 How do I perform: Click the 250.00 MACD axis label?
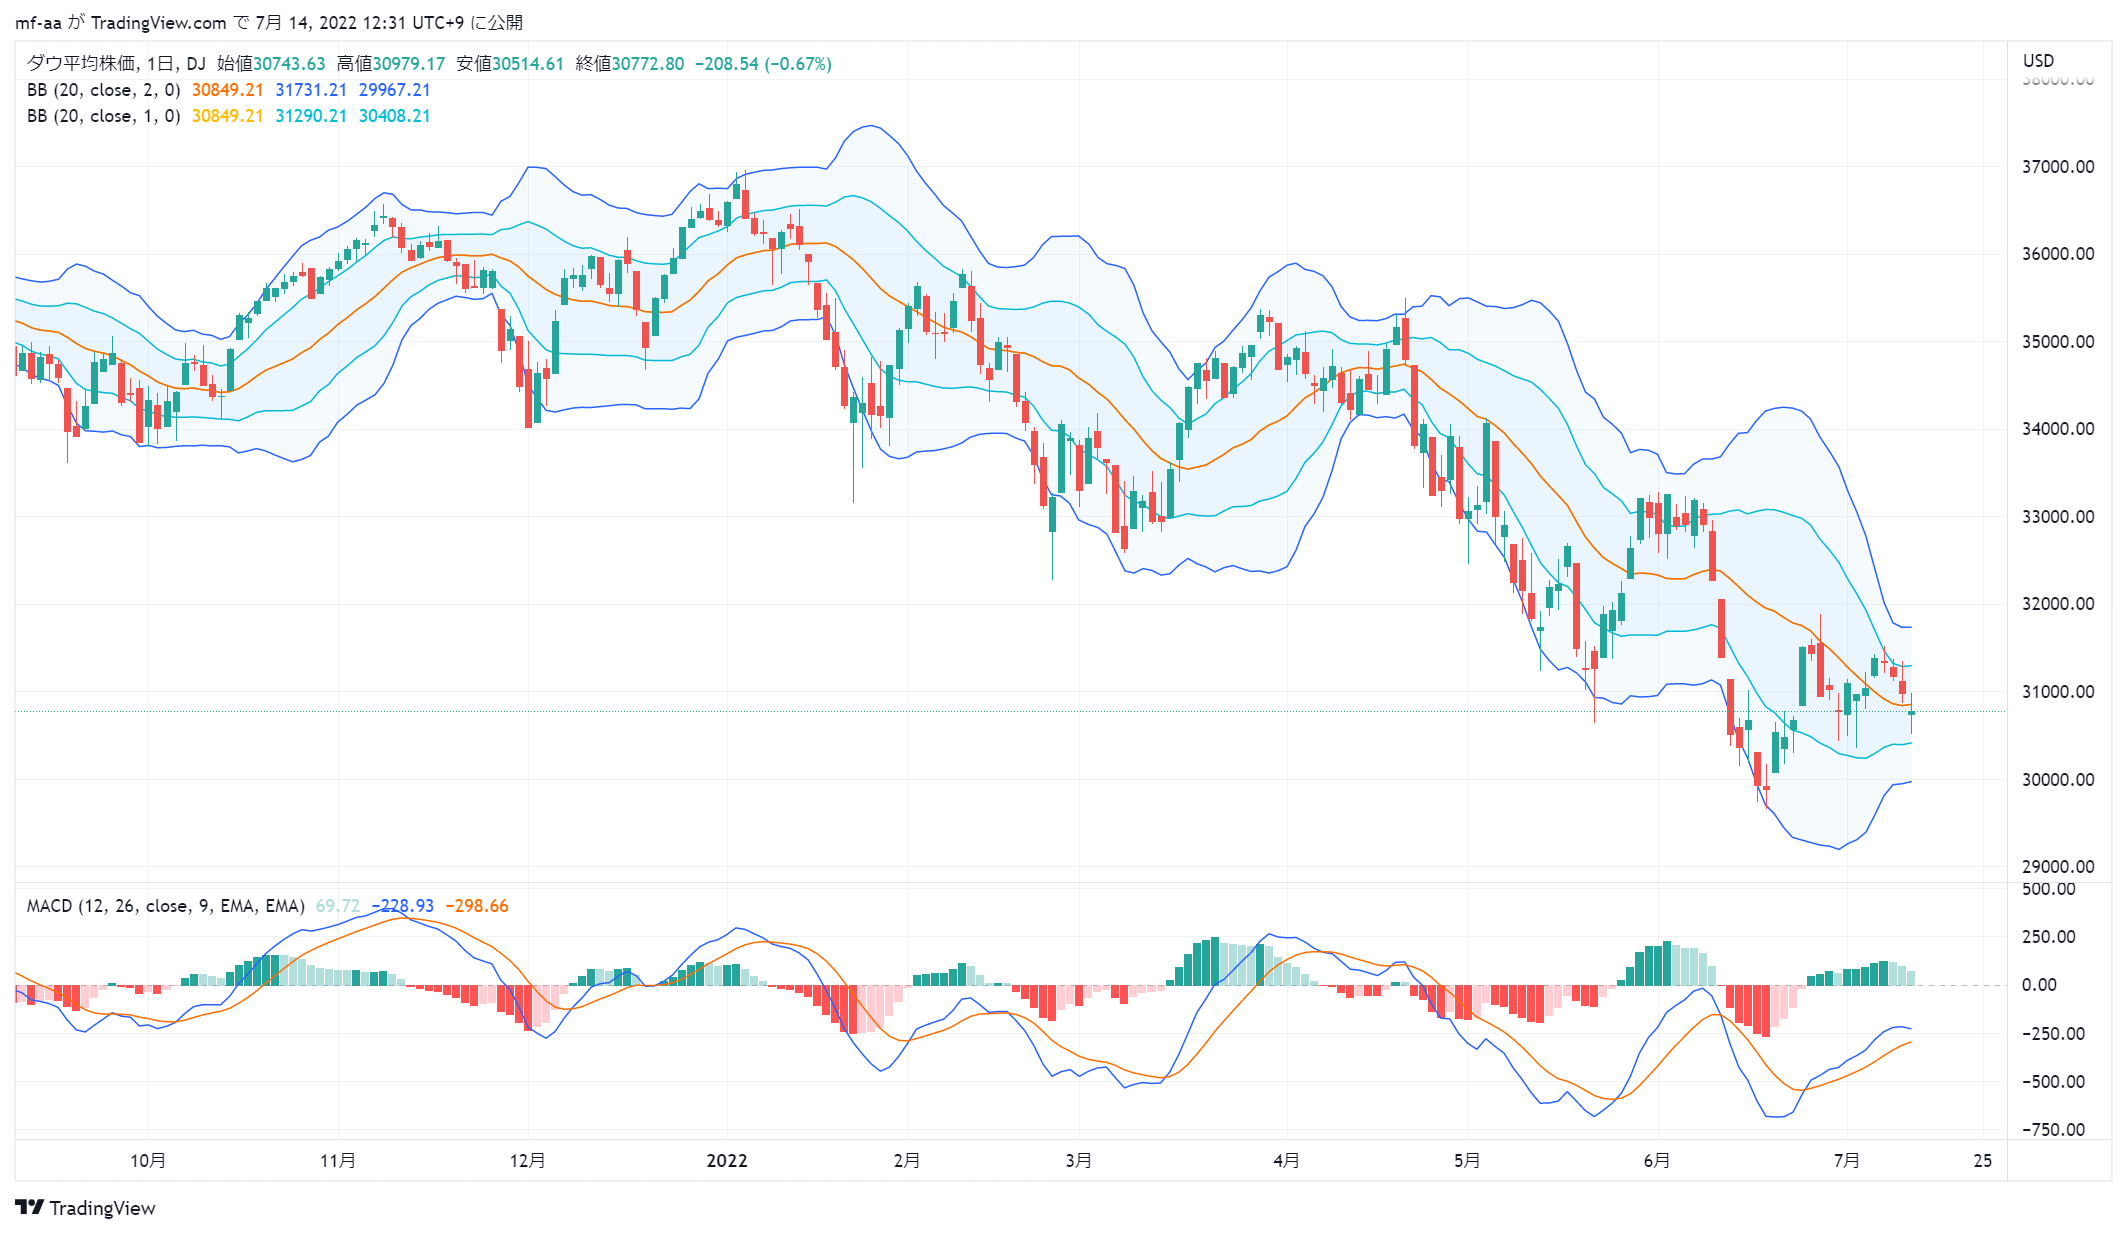pyautogui.click(x=2048, y=937)
